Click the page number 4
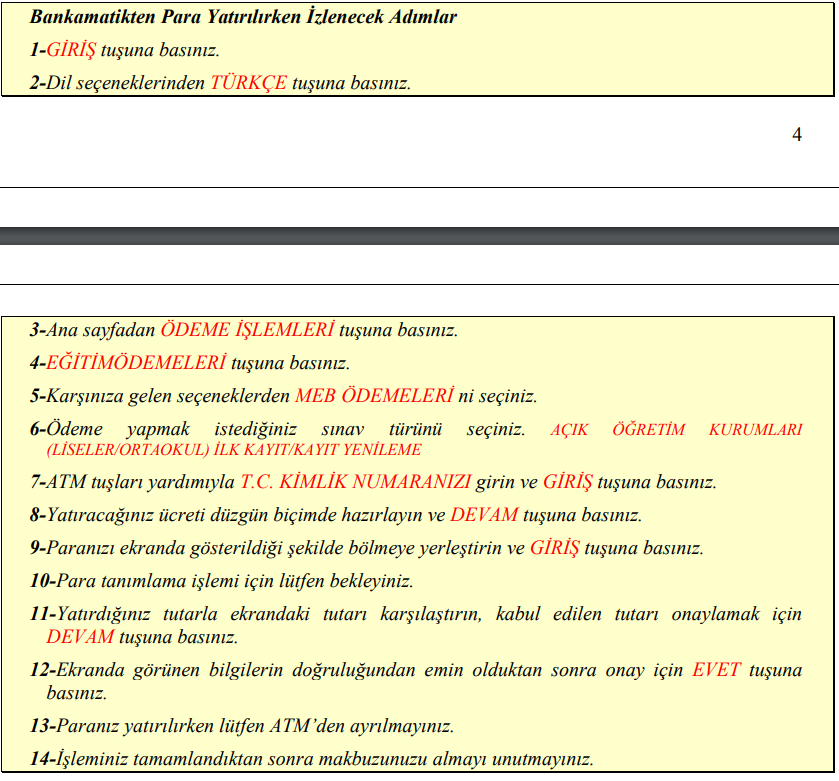The image size is (839, 781). point(796,135)
